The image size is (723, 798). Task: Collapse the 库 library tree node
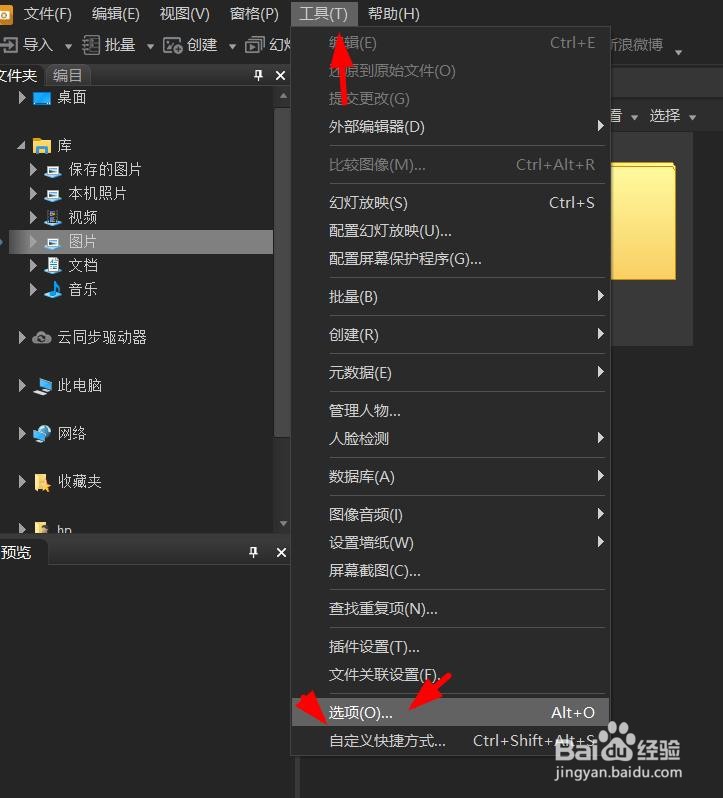(21, 146)
